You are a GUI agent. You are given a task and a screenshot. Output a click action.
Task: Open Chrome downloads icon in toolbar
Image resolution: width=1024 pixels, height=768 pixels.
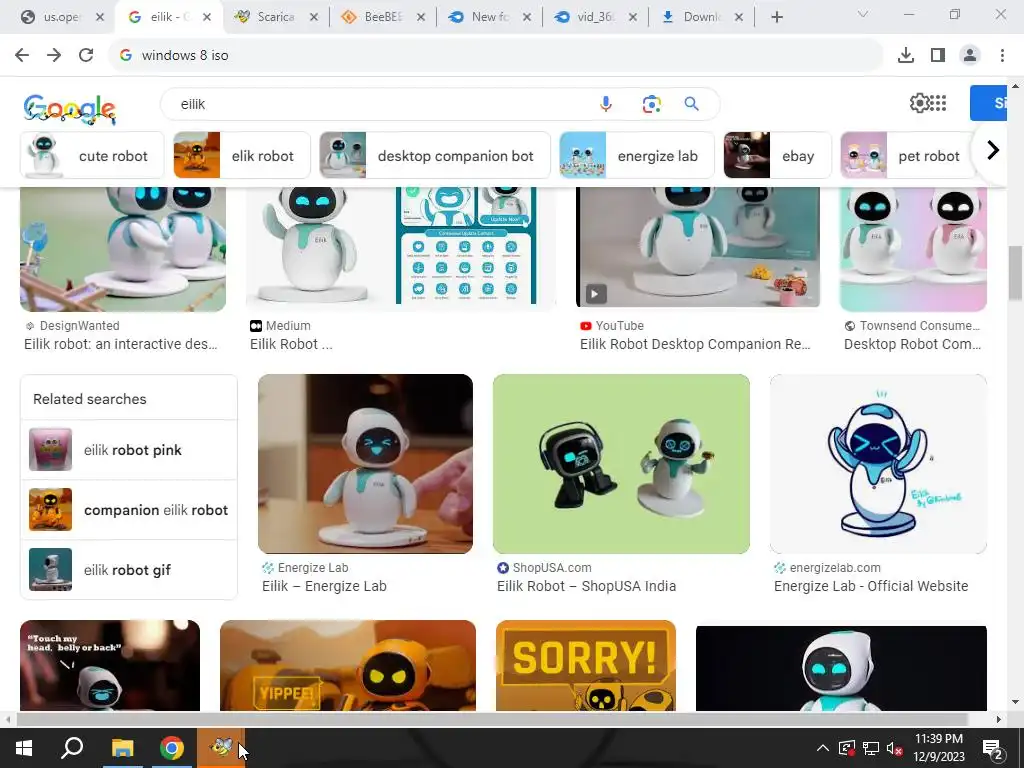[906, 56]
